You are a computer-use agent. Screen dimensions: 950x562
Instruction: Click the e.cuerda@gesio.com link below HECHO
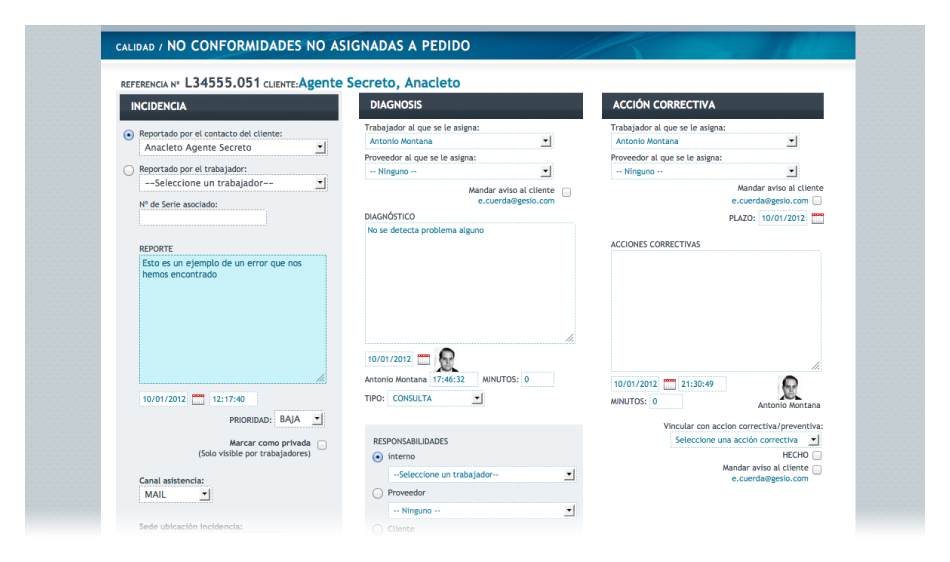(769, 478)
